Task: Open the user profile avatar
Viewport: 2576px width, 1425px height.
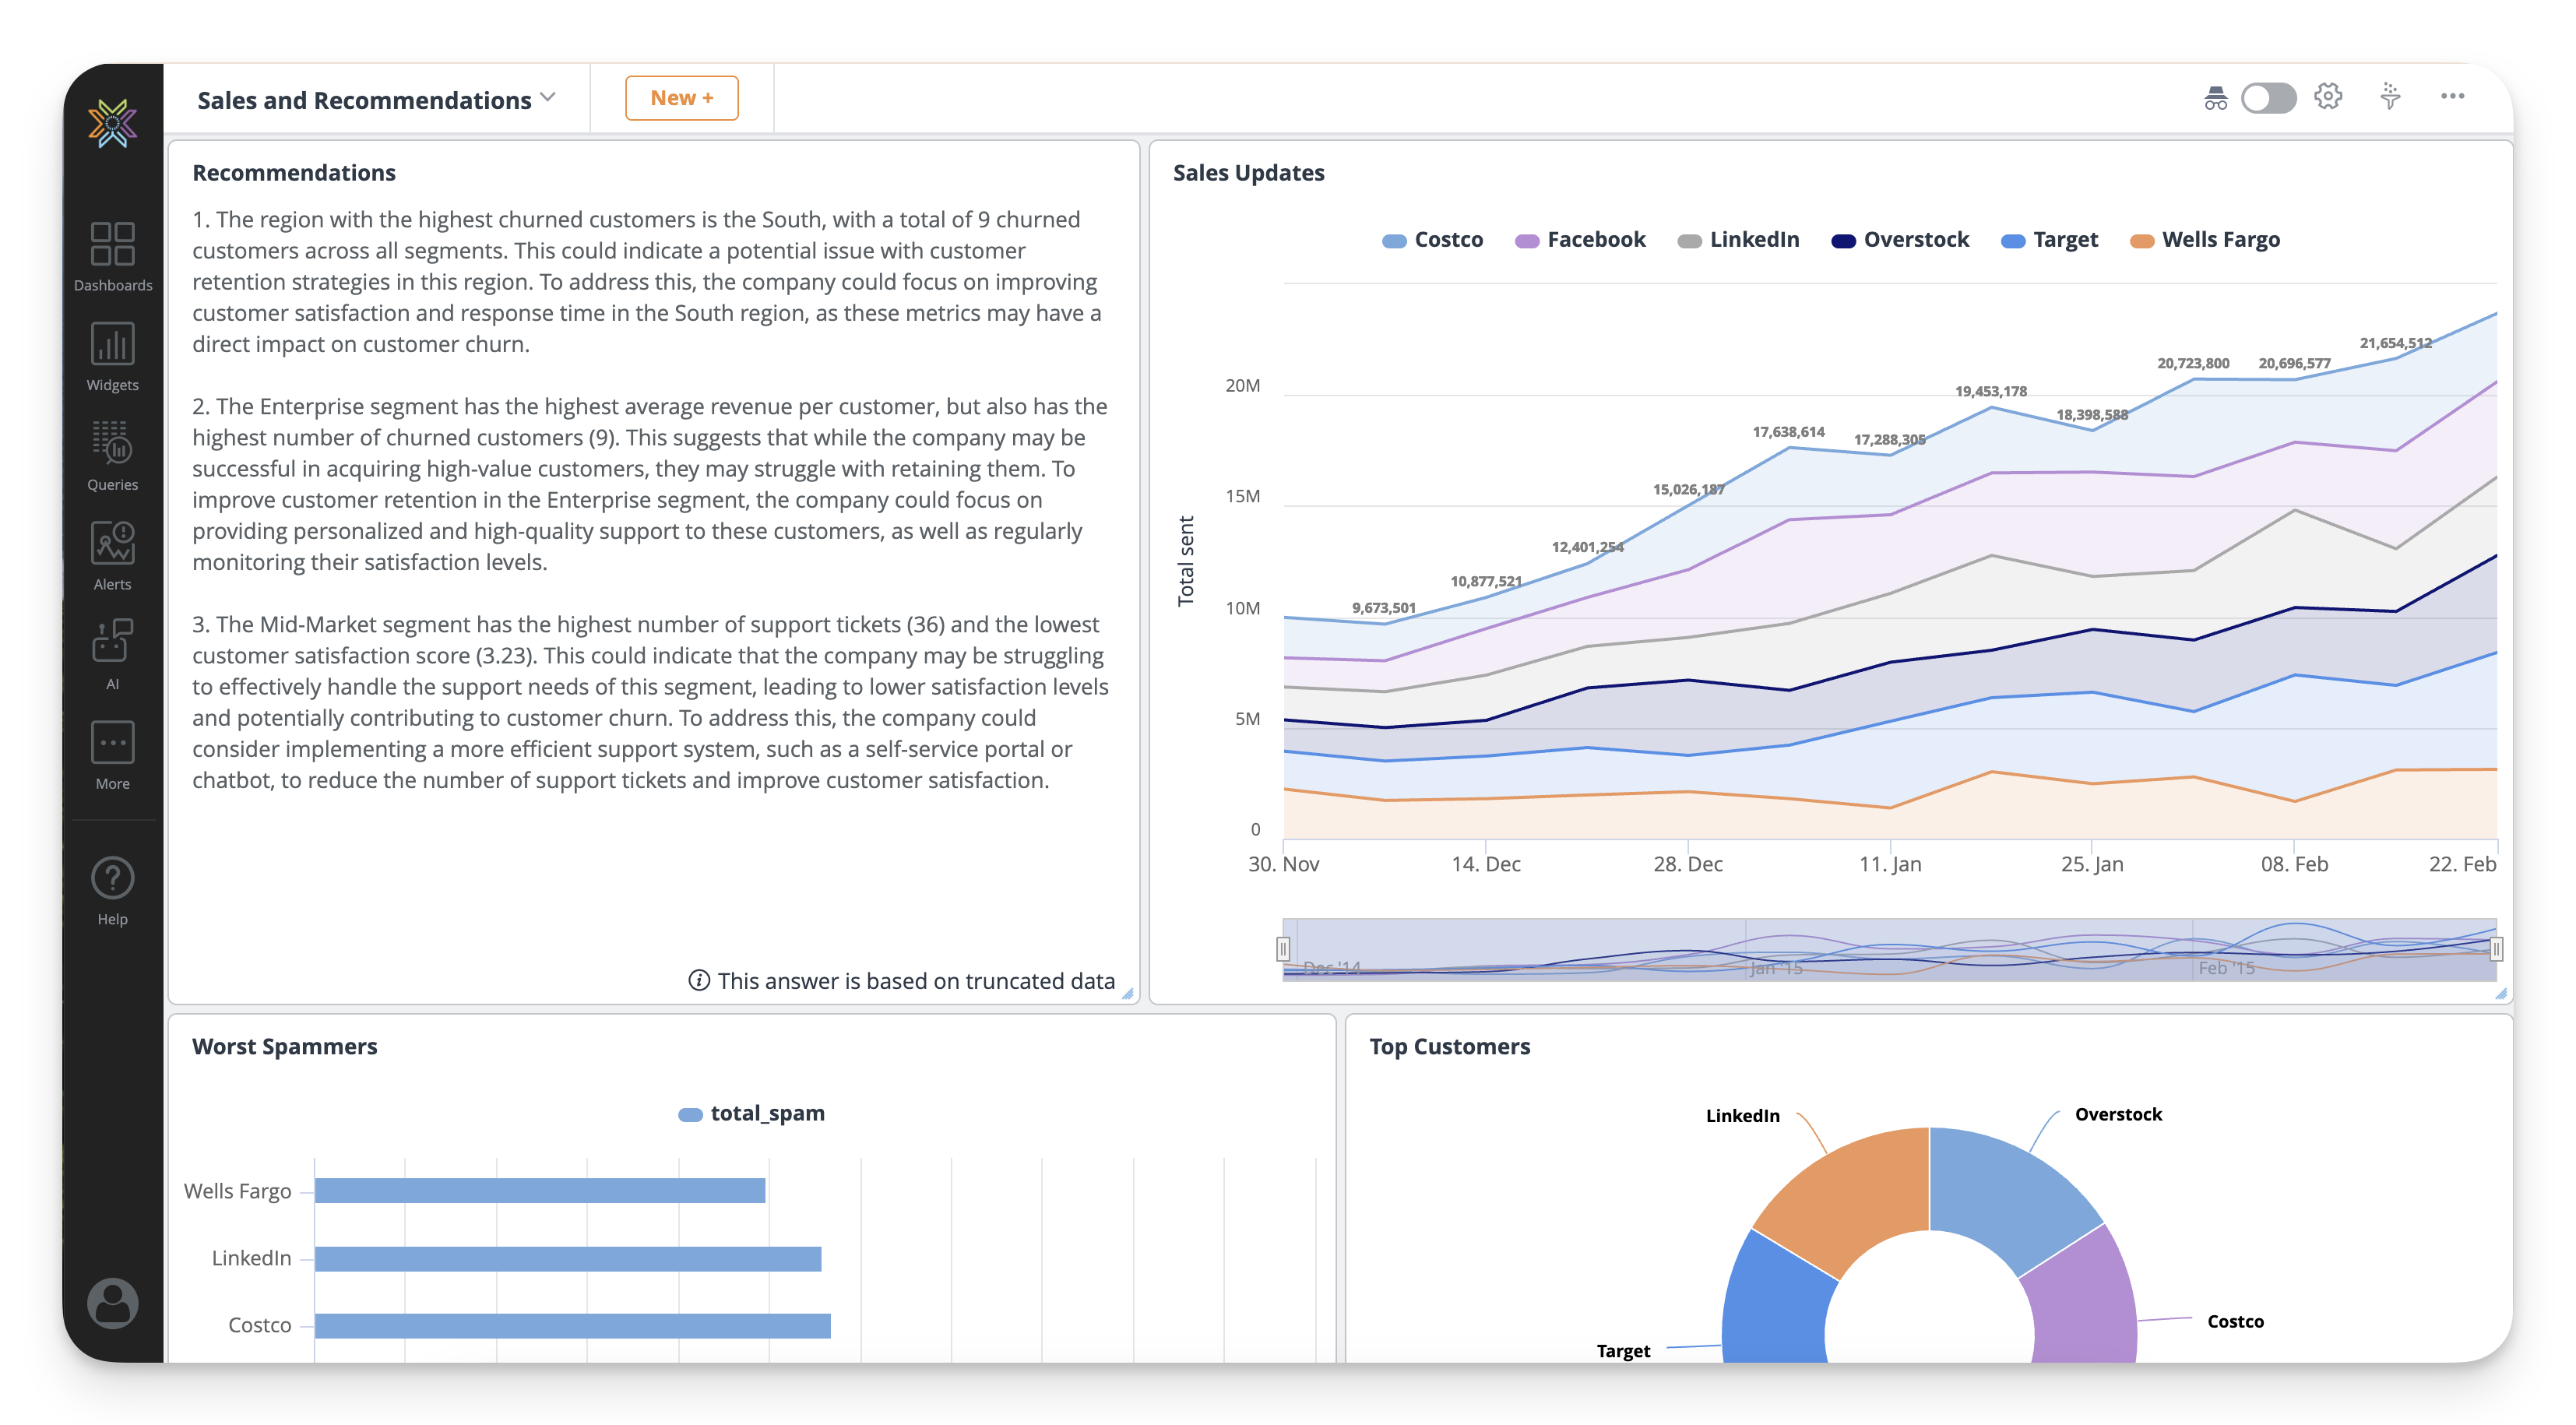Action: click(x=112, y=1302)
